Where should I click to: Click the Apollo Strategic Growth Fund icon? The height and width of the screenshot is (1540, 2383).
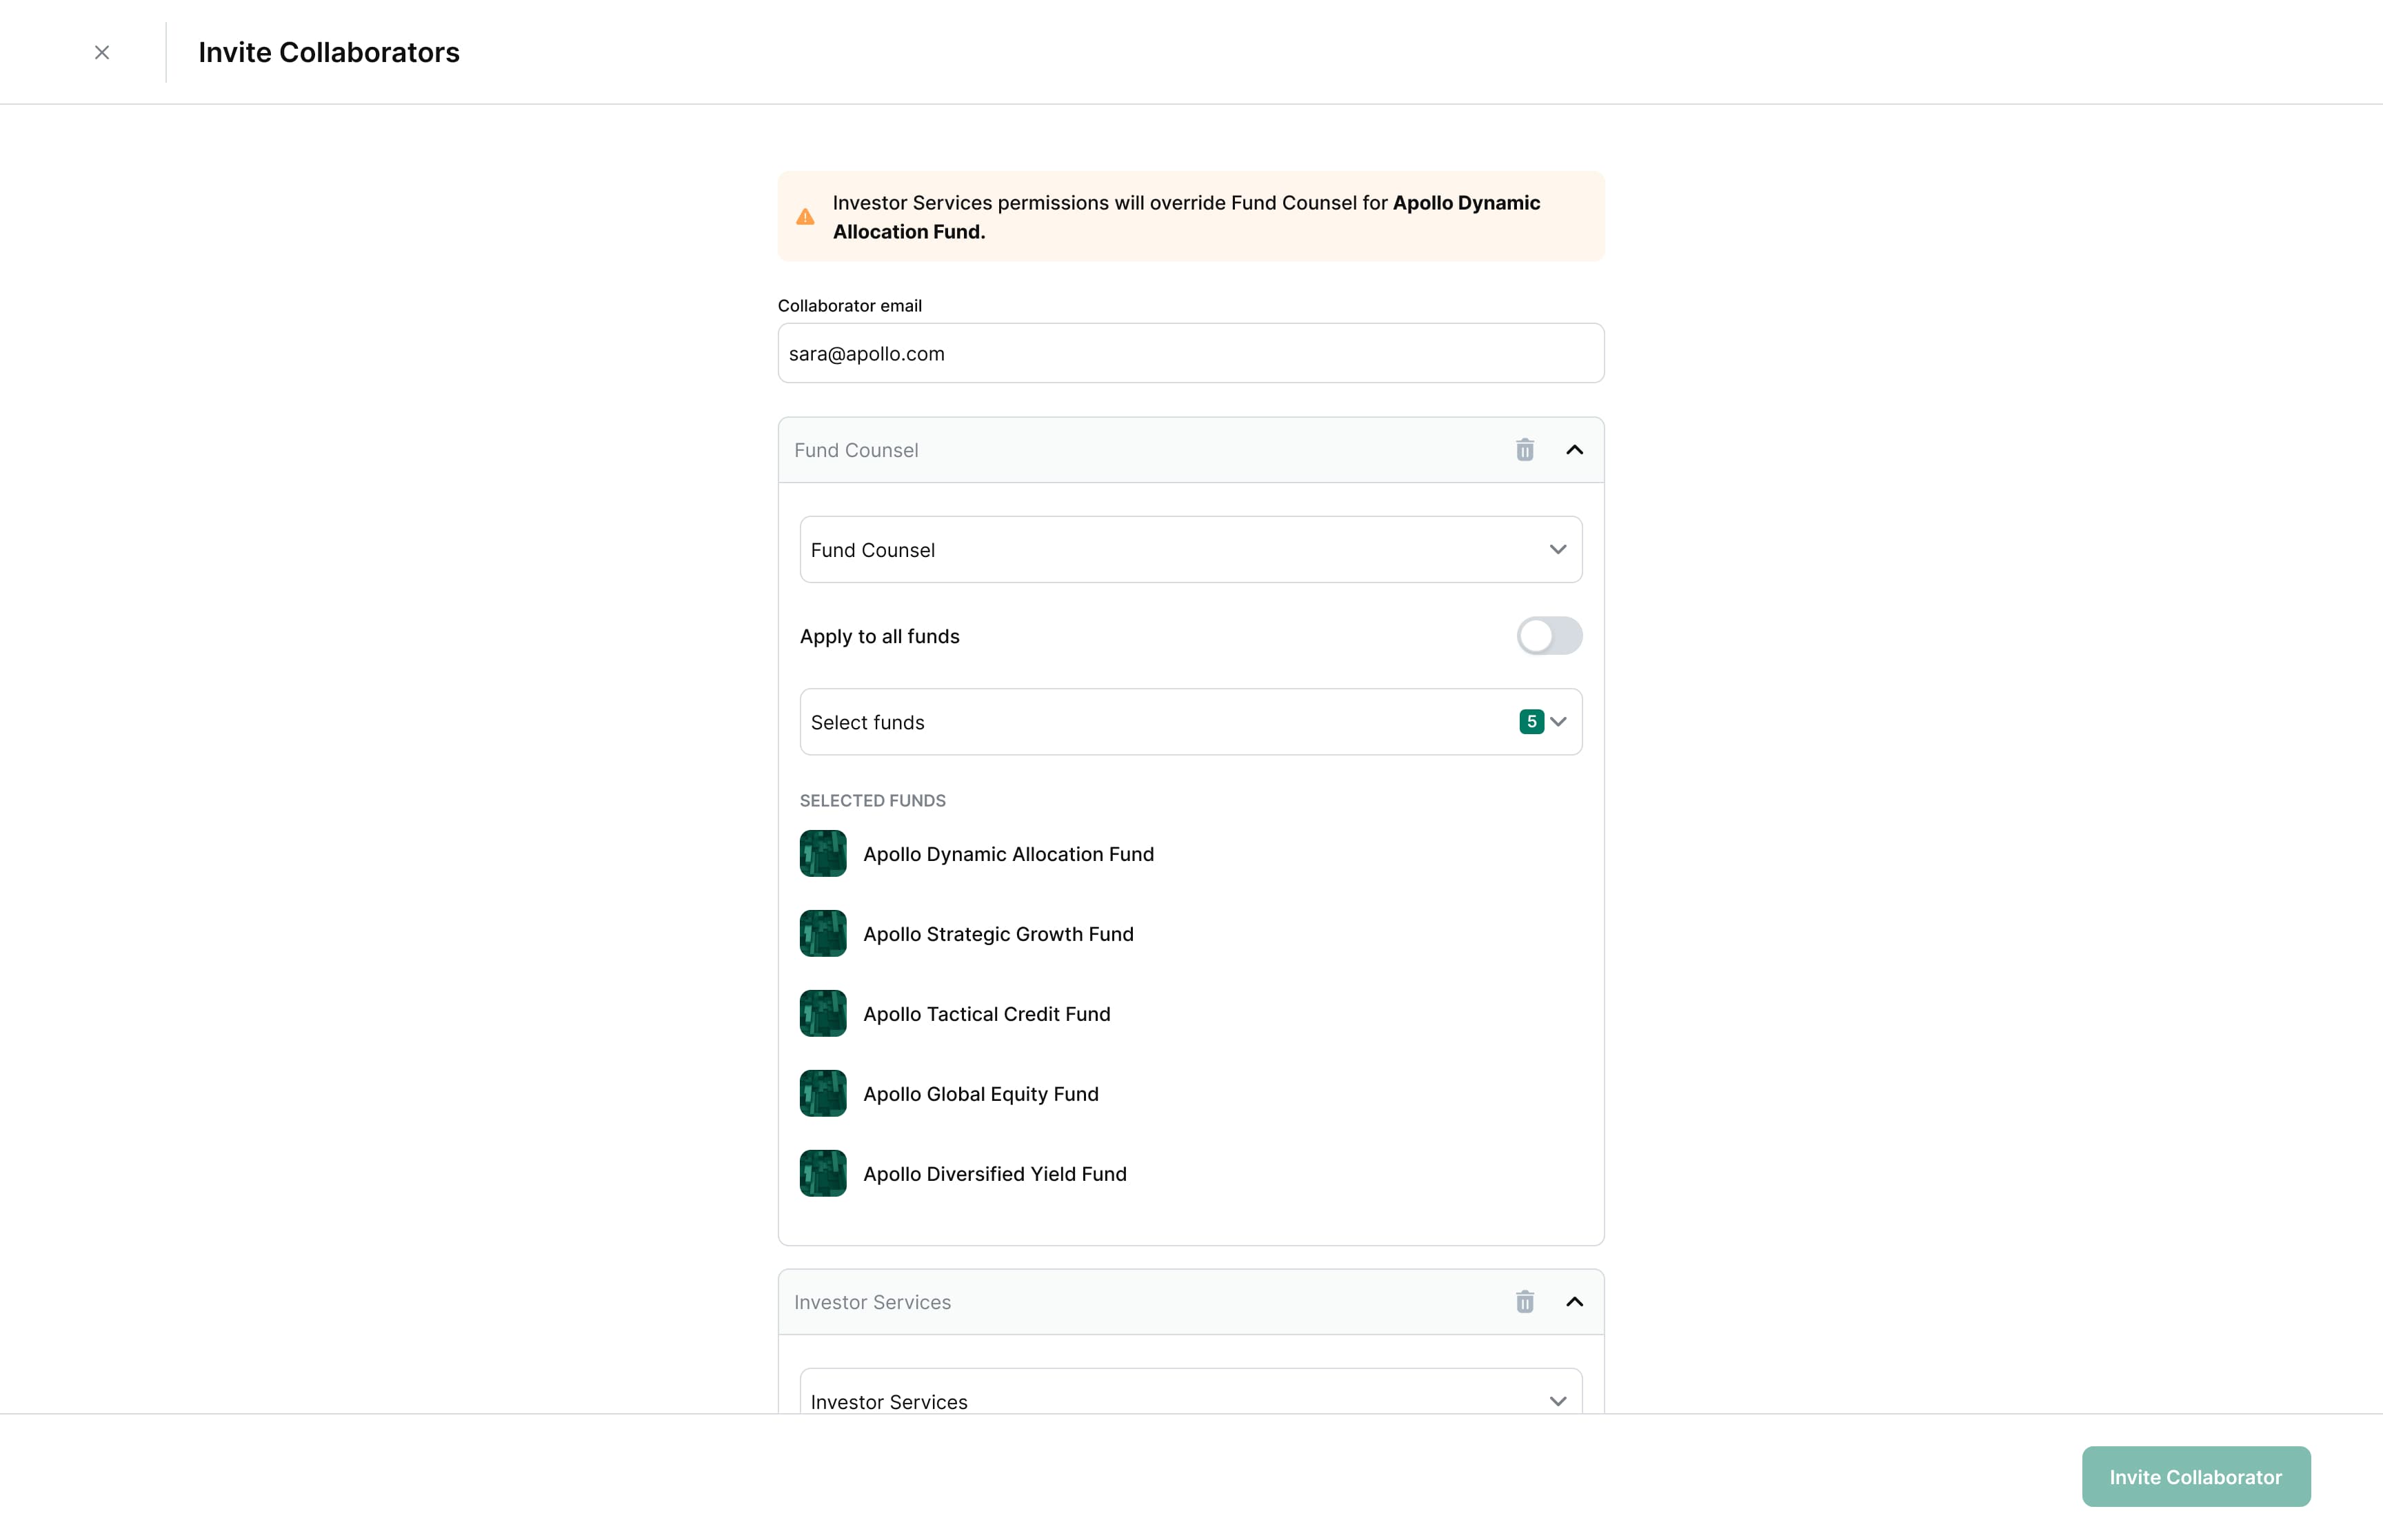pyautogui.click(x=823, y=934)
